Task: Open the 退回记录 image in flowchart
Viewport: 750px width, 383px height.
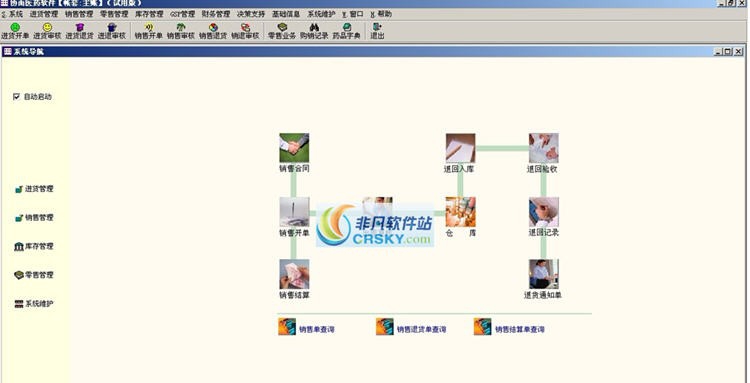Action: [544, 212]
